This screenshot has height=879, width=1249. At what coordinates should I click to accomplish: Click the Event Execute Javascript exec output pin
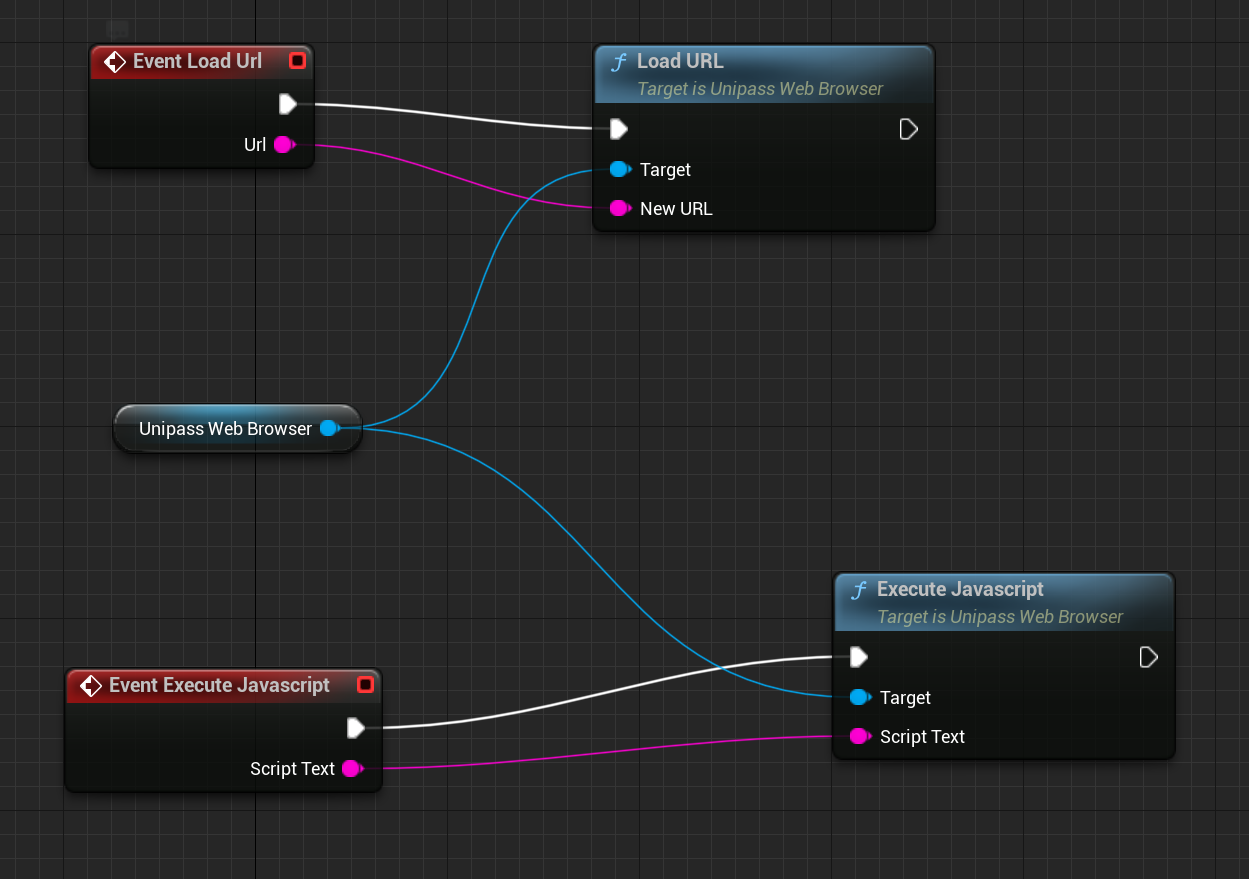click(355, 728)
